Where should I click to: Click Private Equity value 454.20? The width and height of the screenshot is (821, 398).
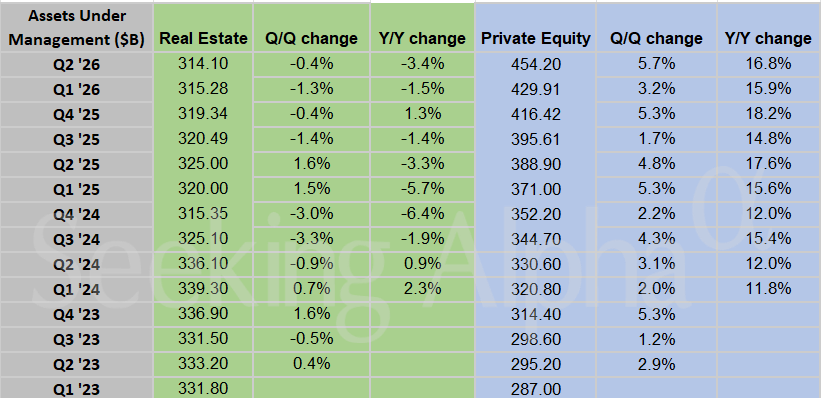pyautogui.click(x=535, y=64)
